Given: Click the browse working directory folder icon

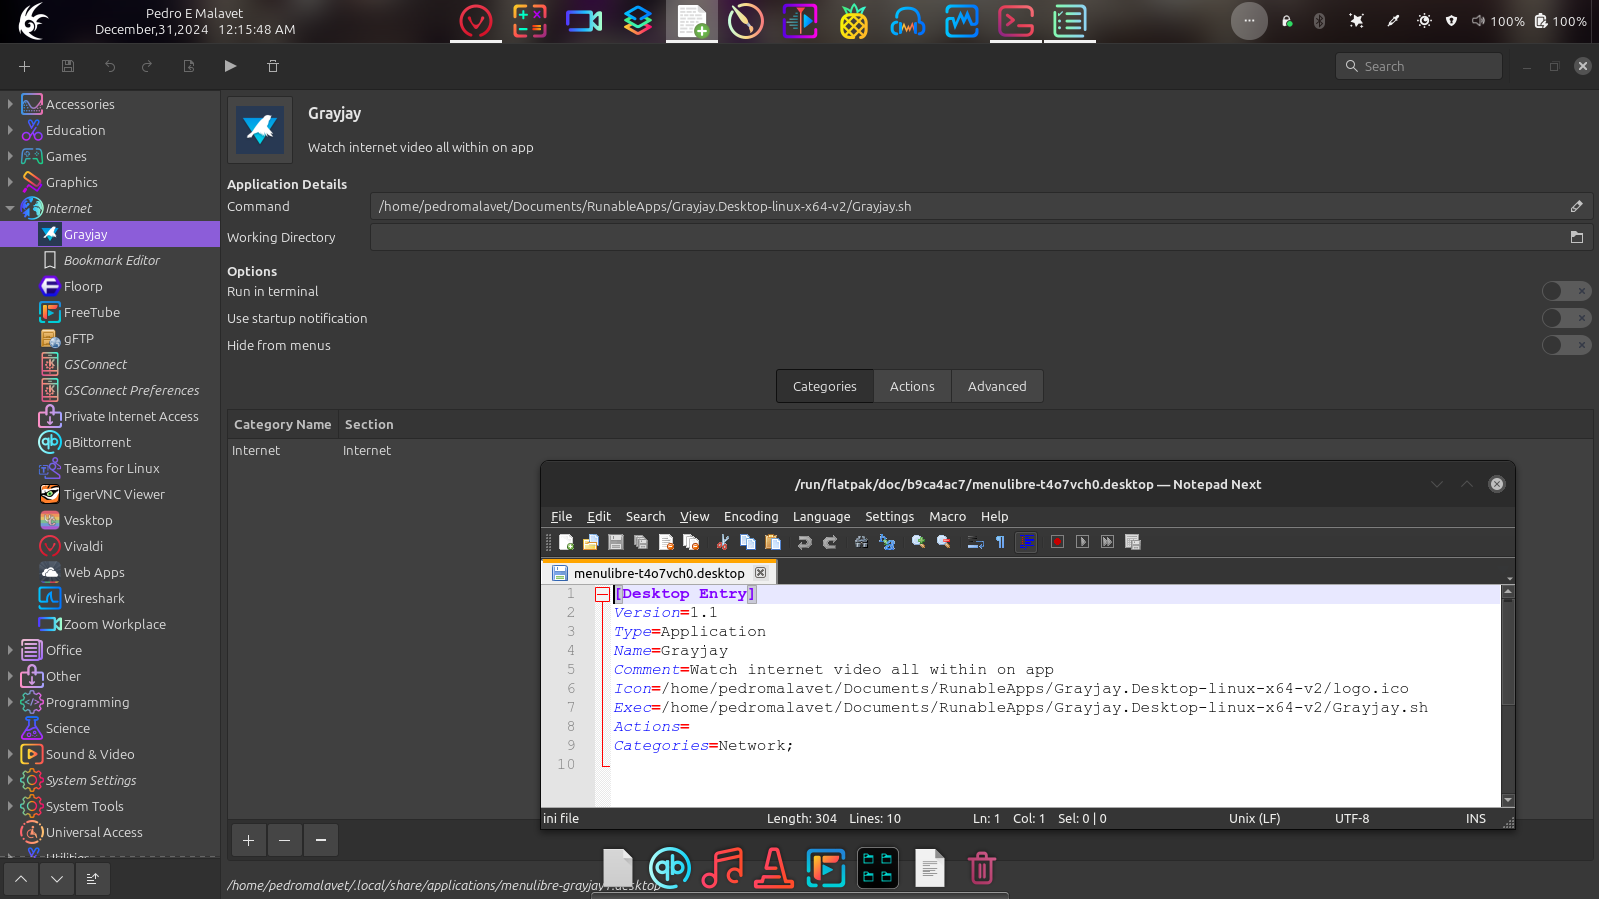Looking at the screenshot, I should 1577,237.
